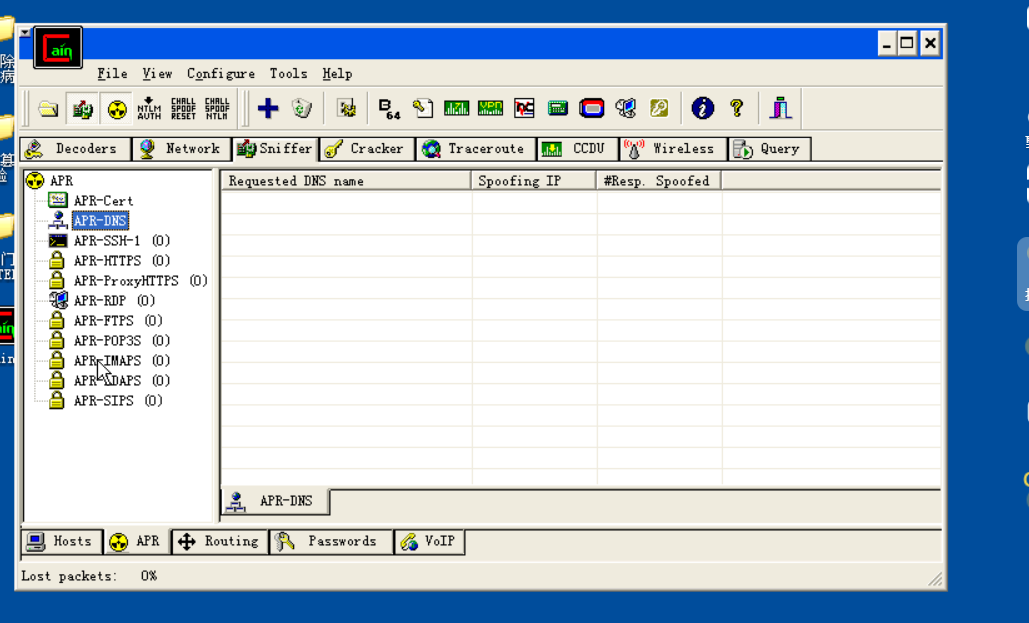Open the View menu

click(157, 74)
